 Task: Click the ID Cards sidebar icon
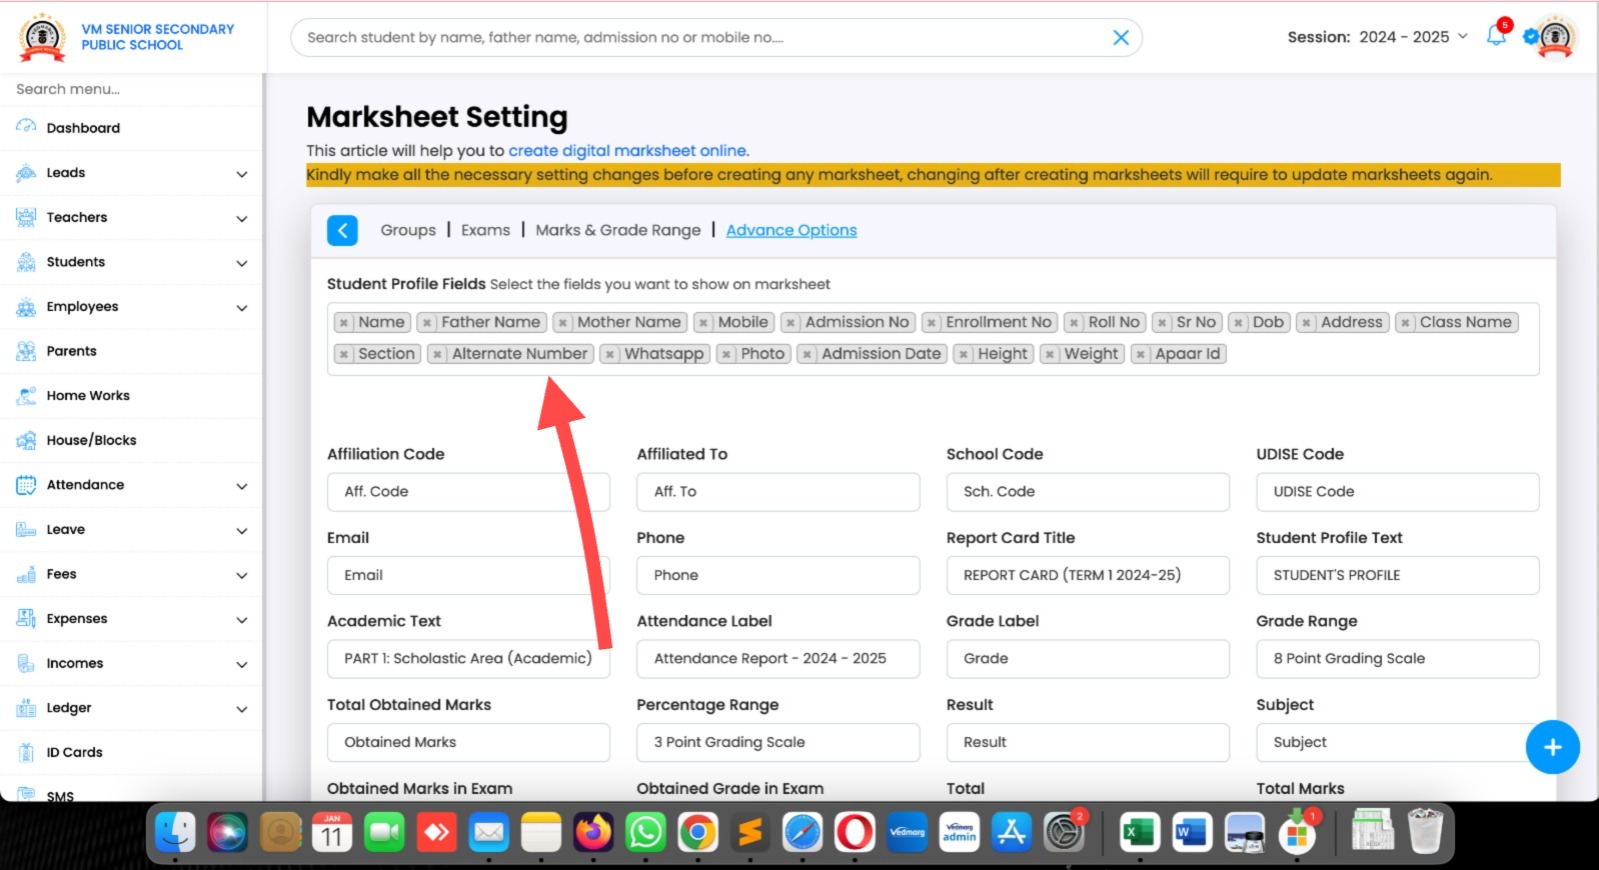(26, 752)
